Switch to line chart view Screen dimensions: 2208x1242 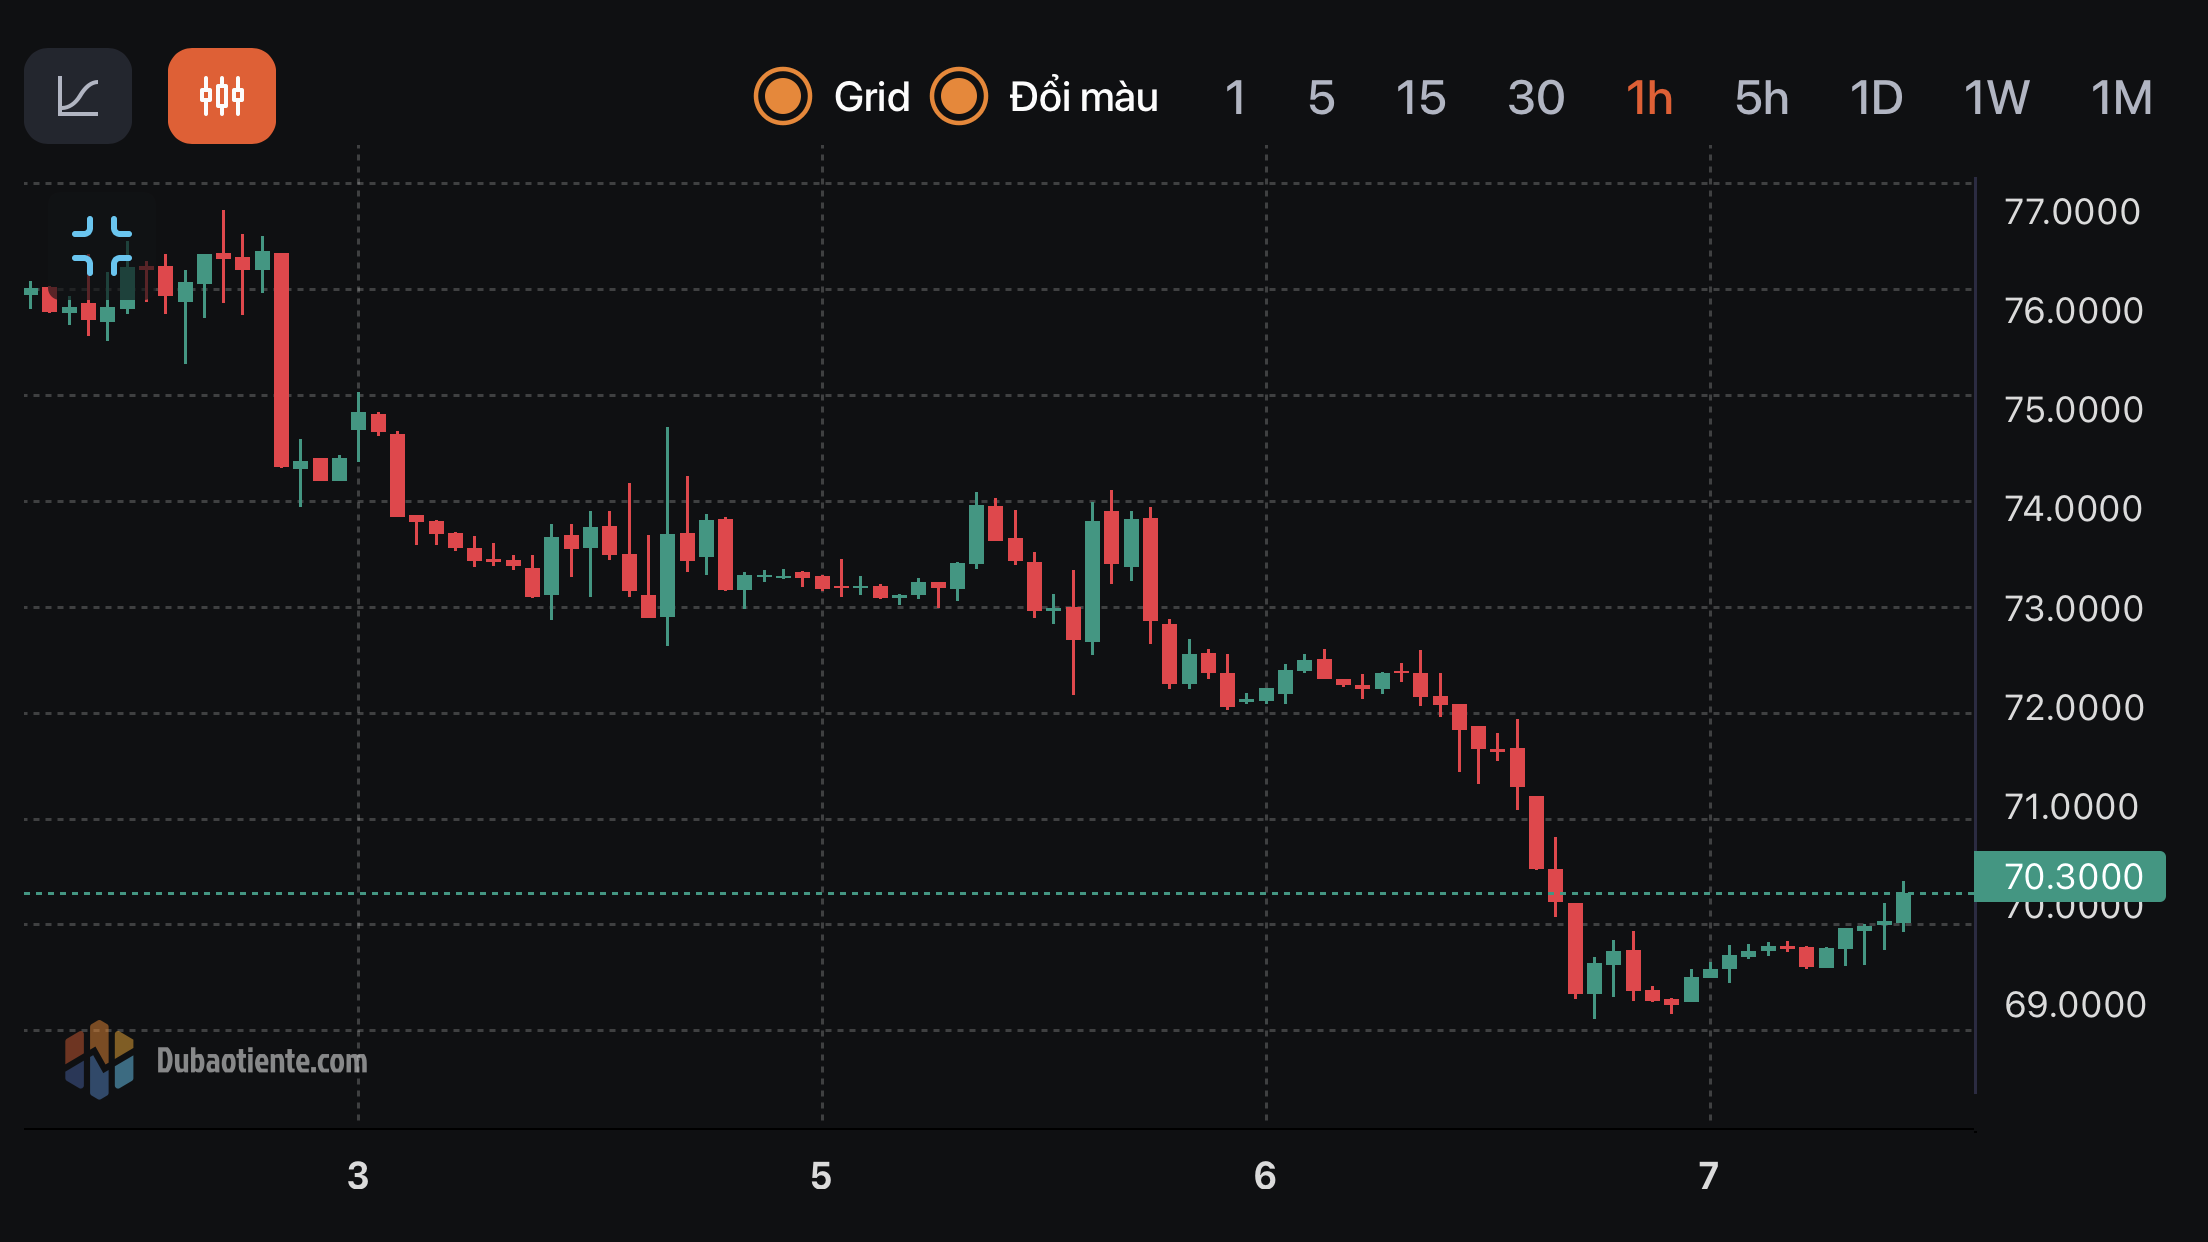pos(78,96)
